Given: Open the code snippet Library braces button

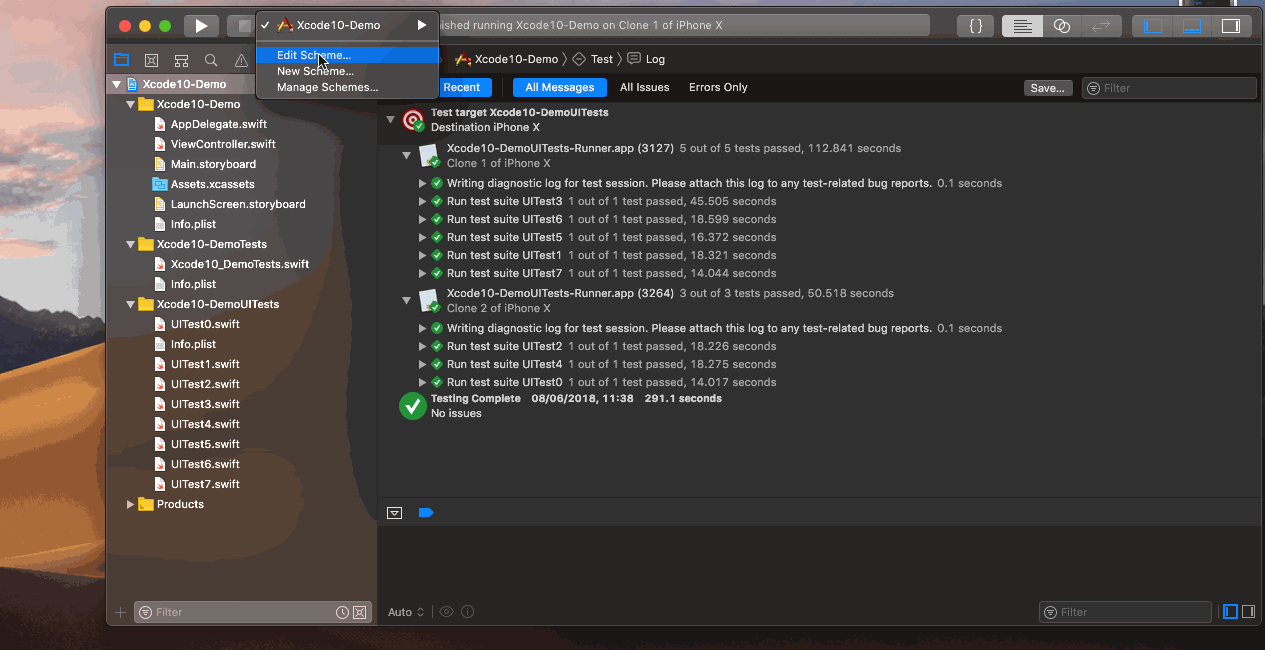Looking at the screenshot, I should click(976, 26).
